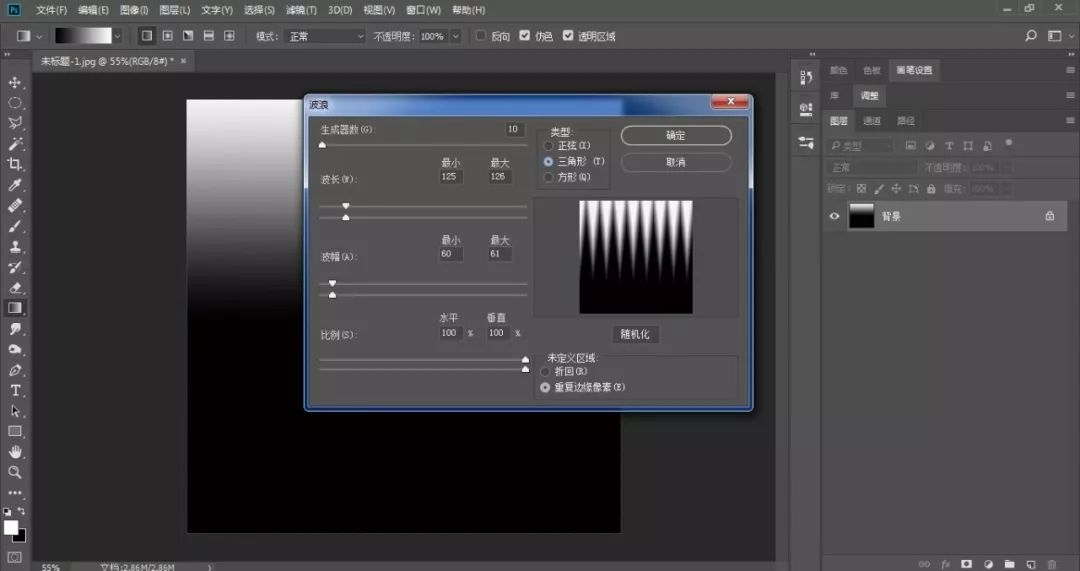This screenshot has height=571, width=1080.
Task: Expand the 不透明度 opacity dropdown arrow
Action: 456,36
